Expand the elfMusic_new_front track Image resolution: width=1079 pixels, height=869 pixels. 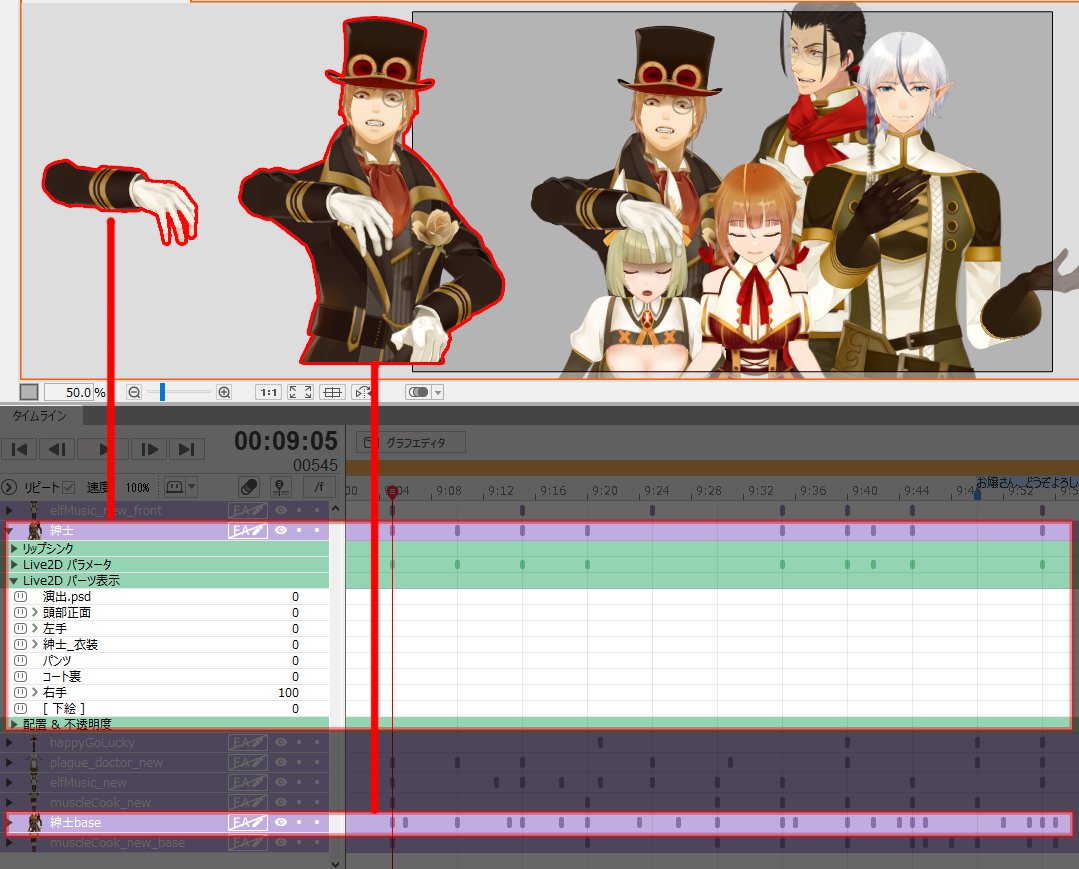click(x=9, y=511)
